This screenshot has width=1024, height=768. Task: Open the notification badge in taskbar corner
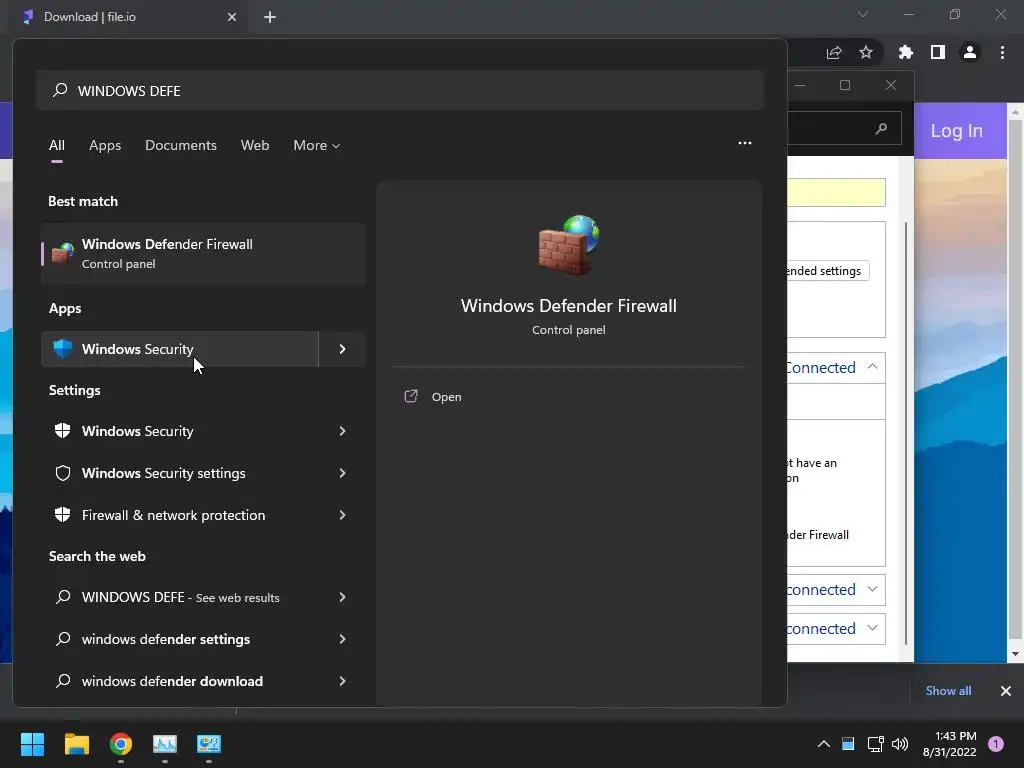click(996, 744)
